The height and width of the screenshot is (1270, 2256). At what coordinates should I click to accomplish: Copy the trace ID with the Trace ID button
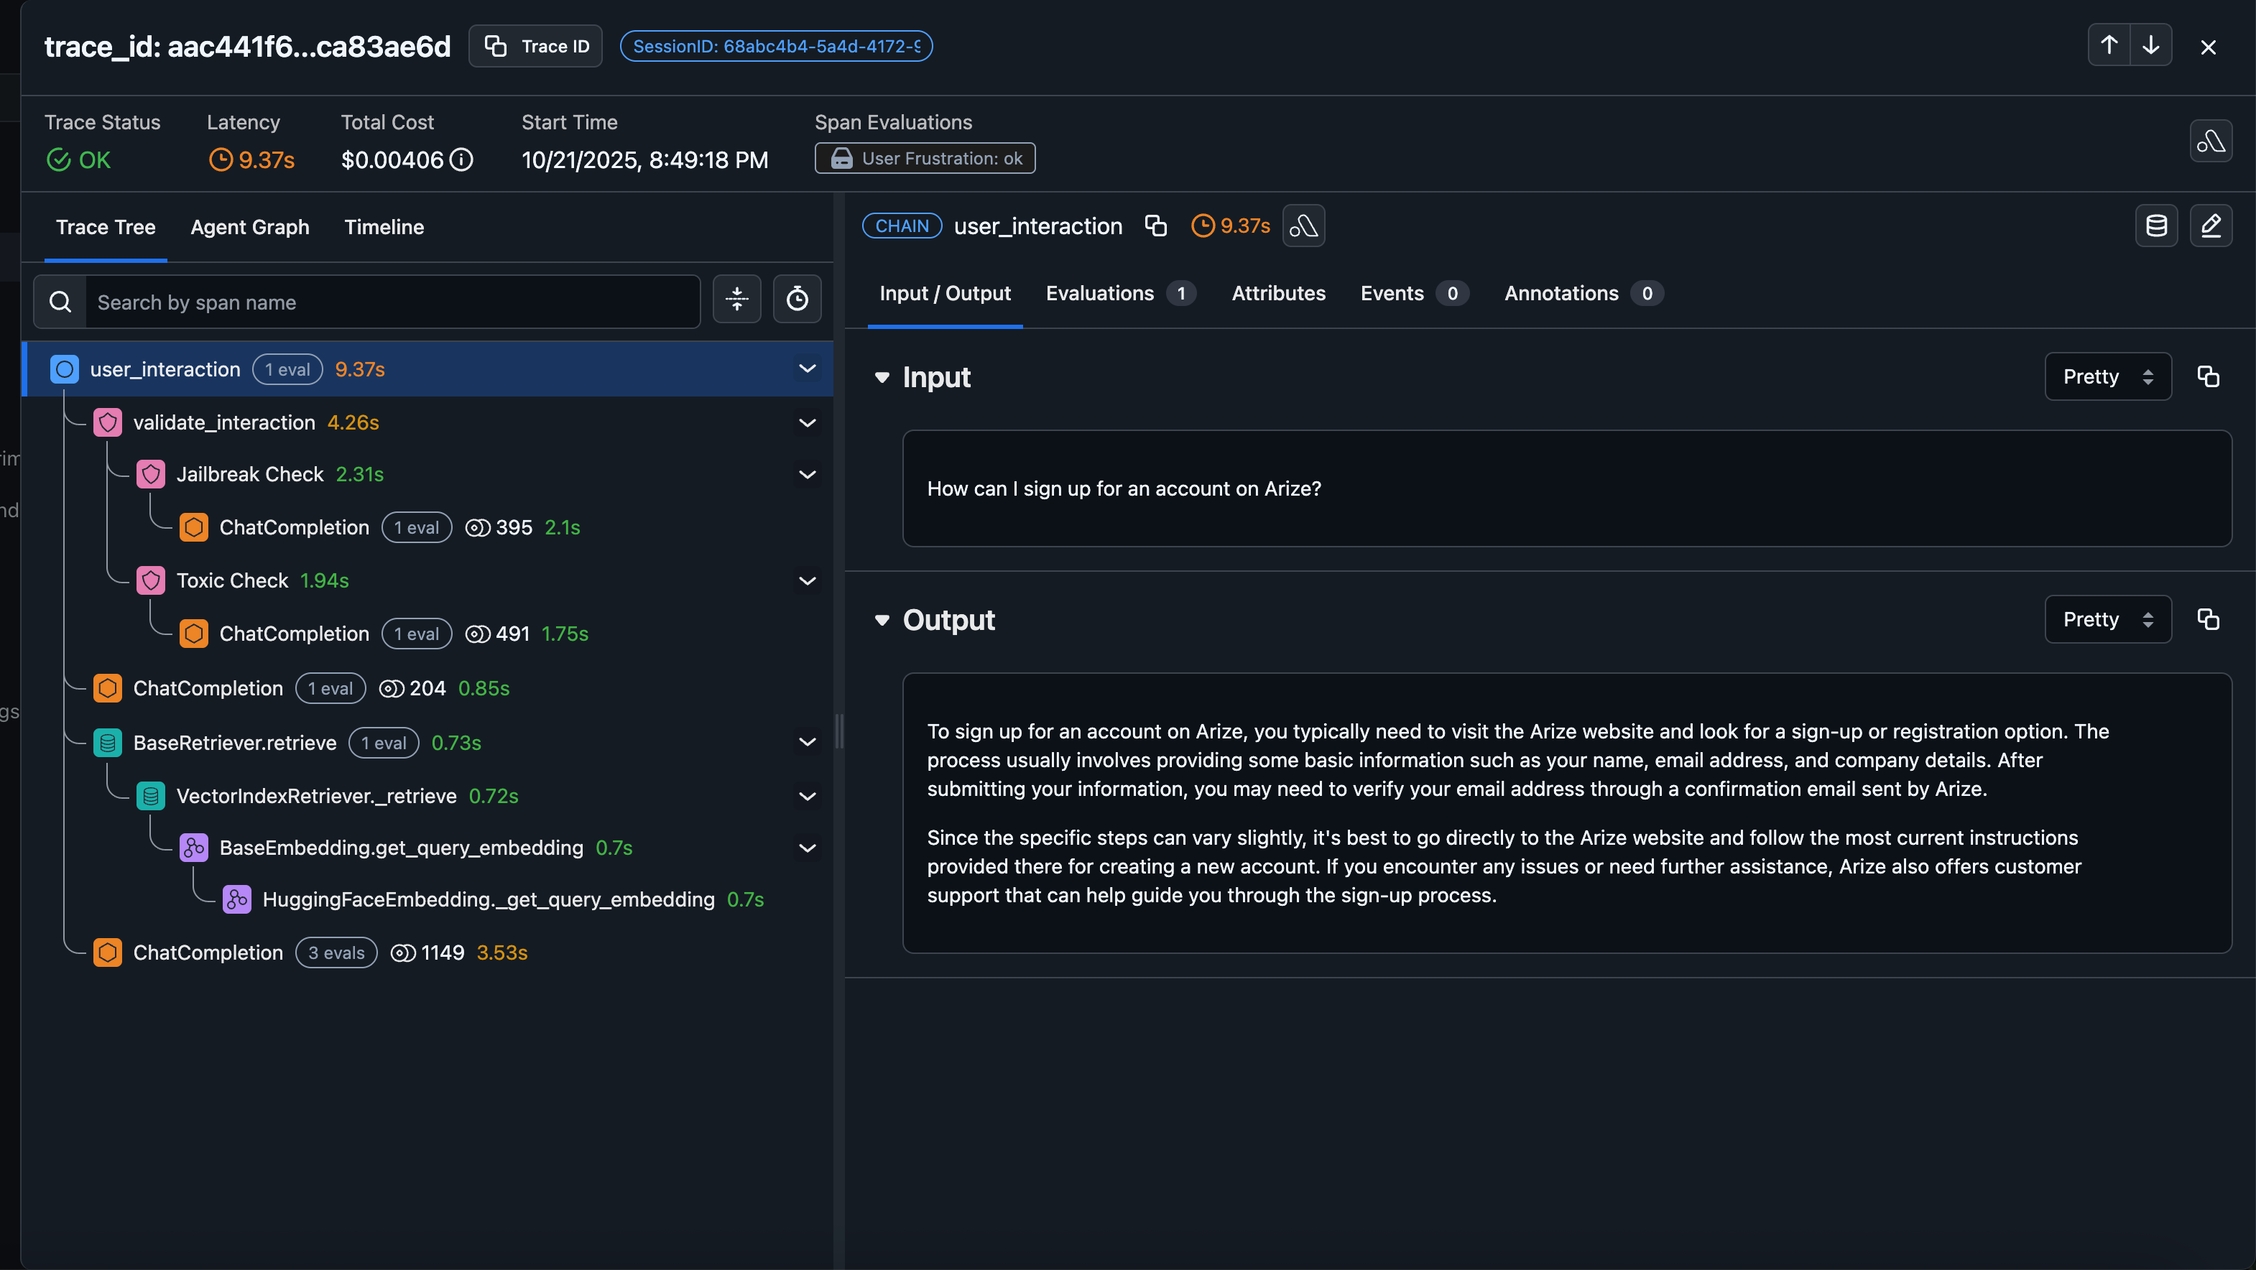(x=535, y=46)
